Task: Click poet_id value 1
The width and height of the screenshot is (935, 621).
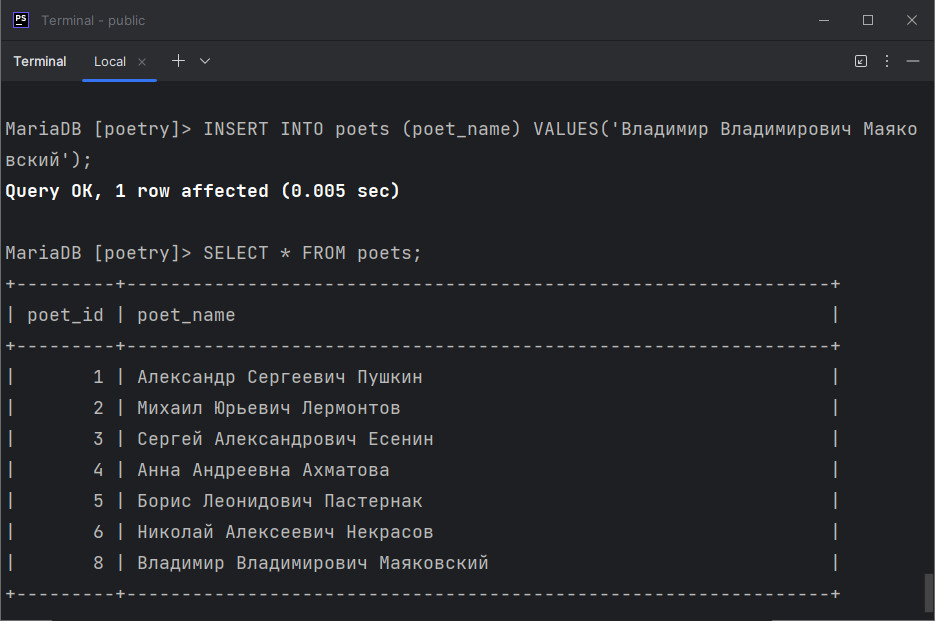Action: click(x=98, y=377)
